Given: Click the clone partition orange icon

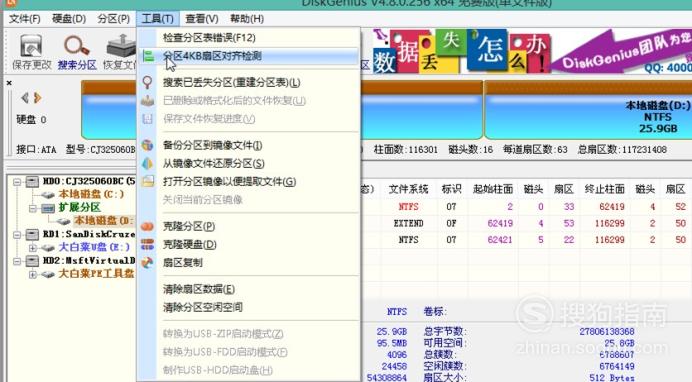Looking at the screenshot, I should point(147,226).
